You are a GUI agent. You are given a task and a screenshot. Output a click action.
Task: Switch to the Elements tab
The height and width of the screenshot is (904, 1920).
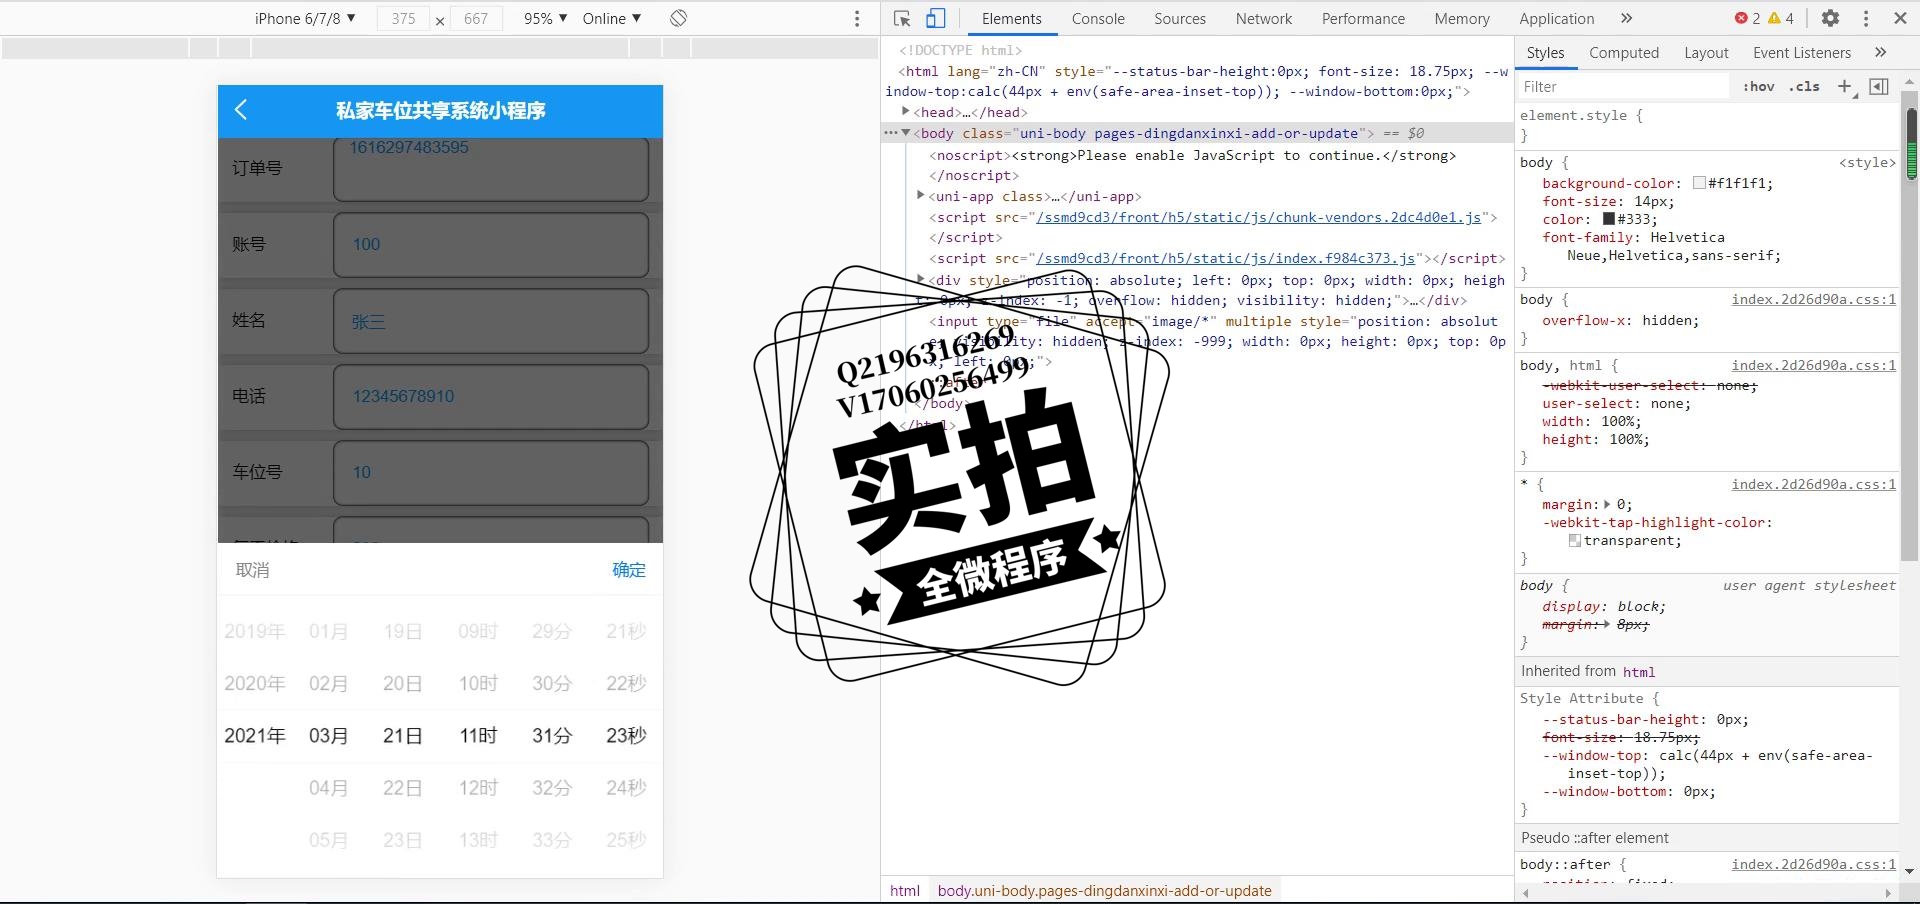click(1011, 18)
